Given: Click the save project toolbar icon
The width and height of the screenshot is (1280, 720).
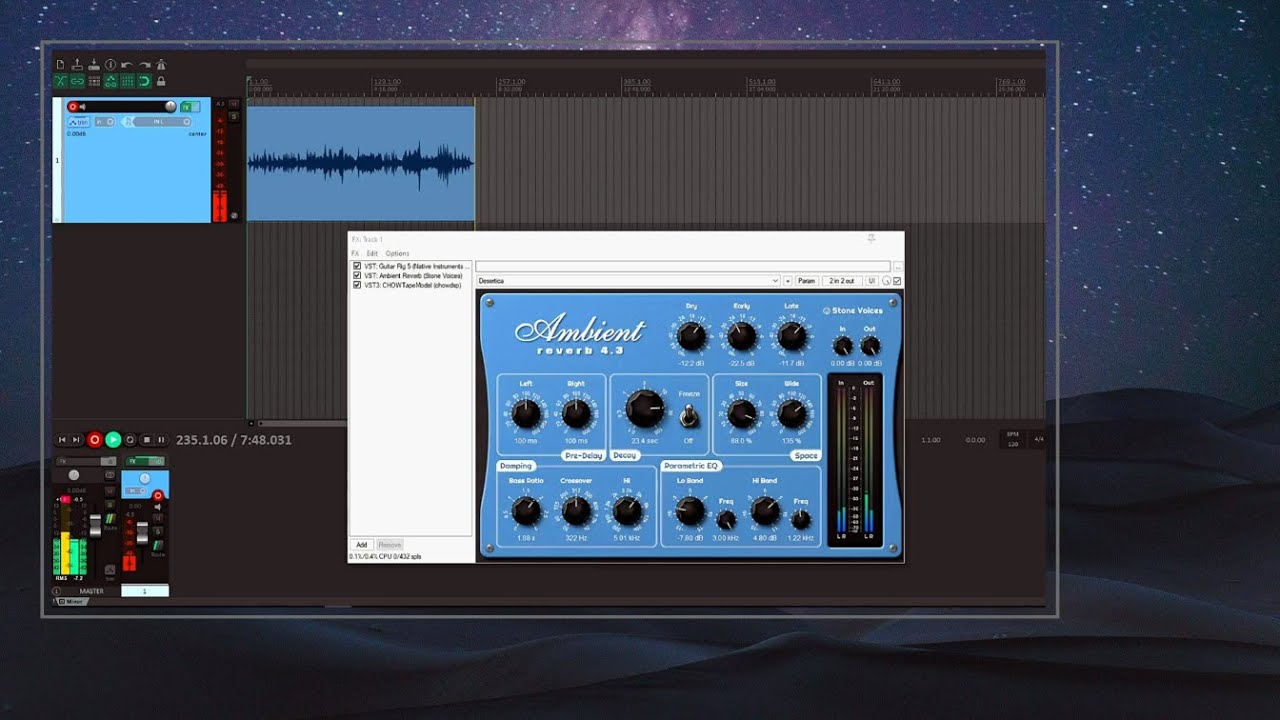Looking at the screenshot, I should pyautogui.click(x=94, y=65).
